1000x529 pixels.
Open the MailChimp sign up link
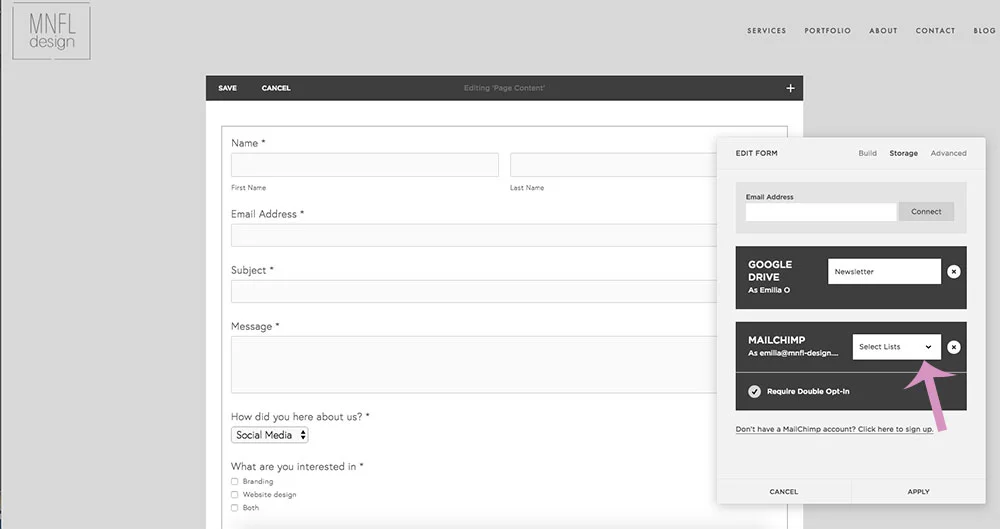click(834, 429)
